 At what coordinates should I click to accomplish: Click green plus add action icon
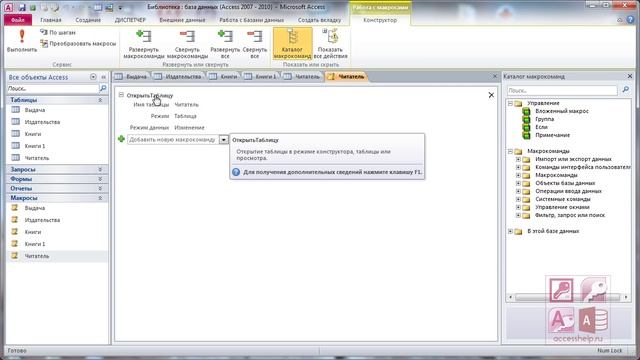point(121,139)
